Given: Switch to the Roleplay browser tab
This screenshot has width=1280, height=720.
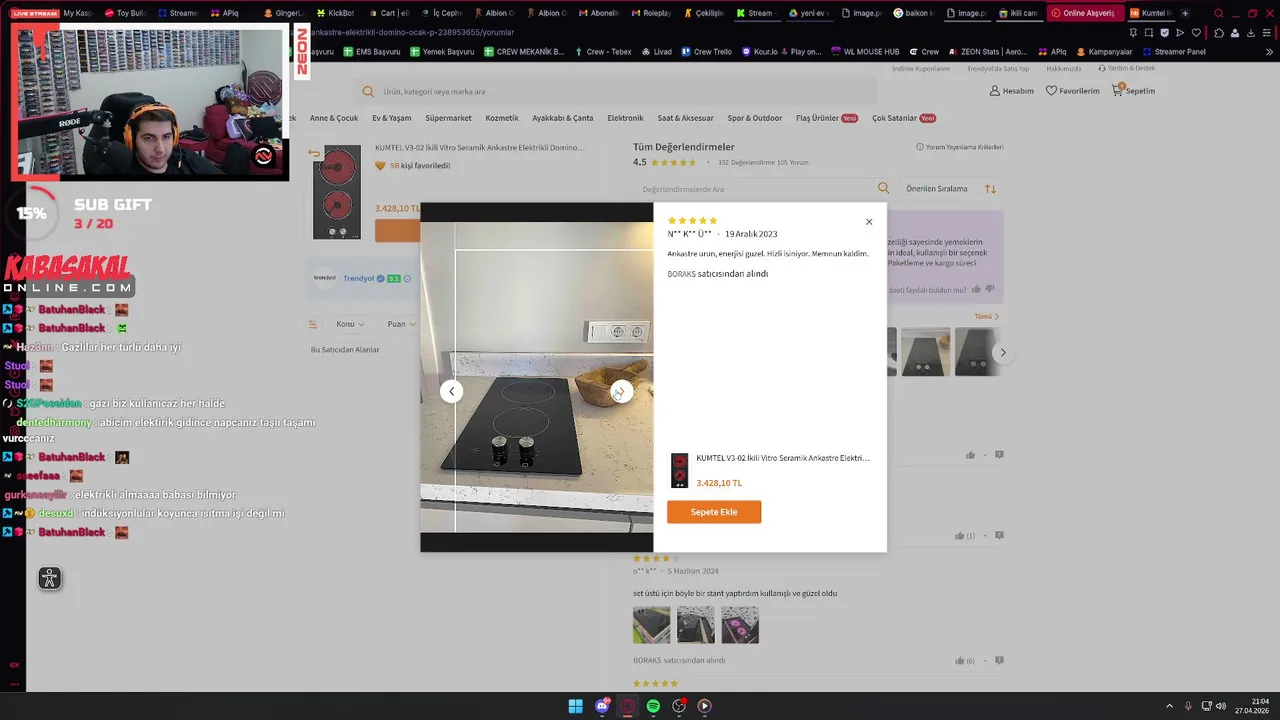Looking at the screenshot, I should click(650, 13).
